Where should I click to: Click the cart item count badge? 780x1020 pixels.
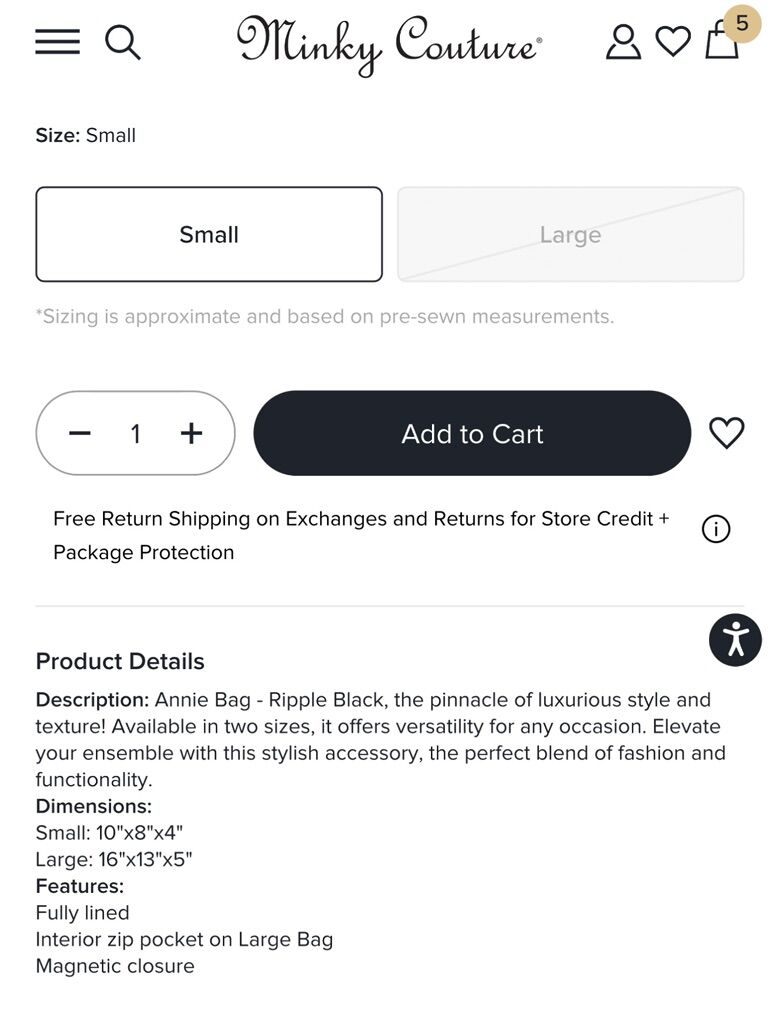742,23
